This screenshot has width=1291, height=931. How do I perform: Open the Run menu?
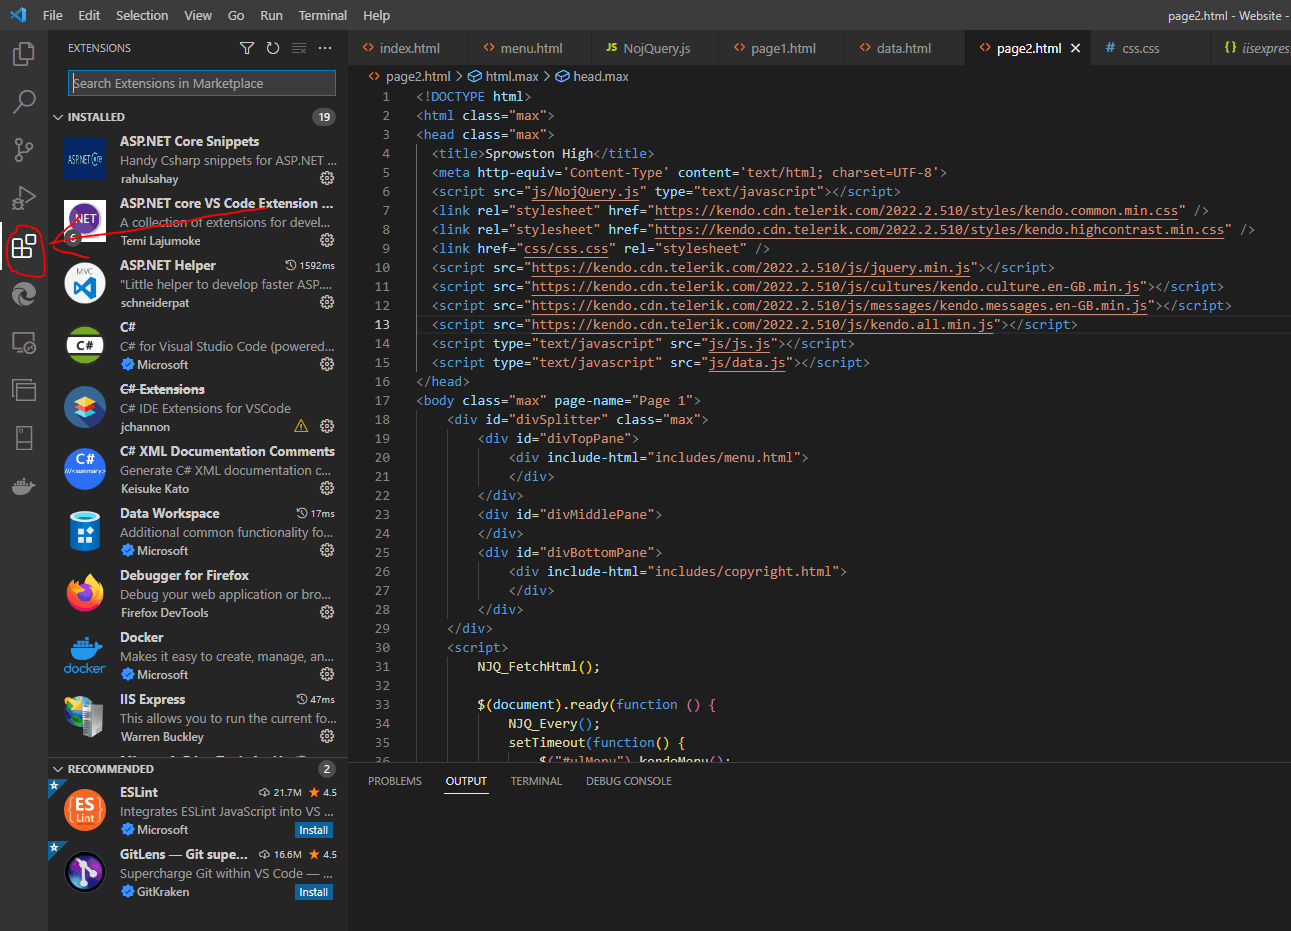coord(271,15)
